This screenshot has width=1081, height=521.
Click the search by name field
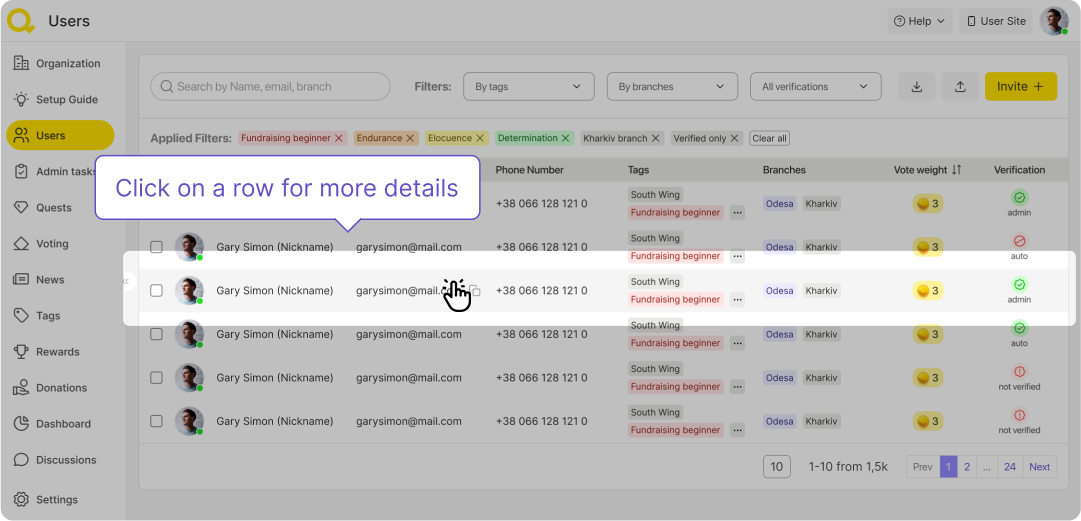[x=270, y=87]
